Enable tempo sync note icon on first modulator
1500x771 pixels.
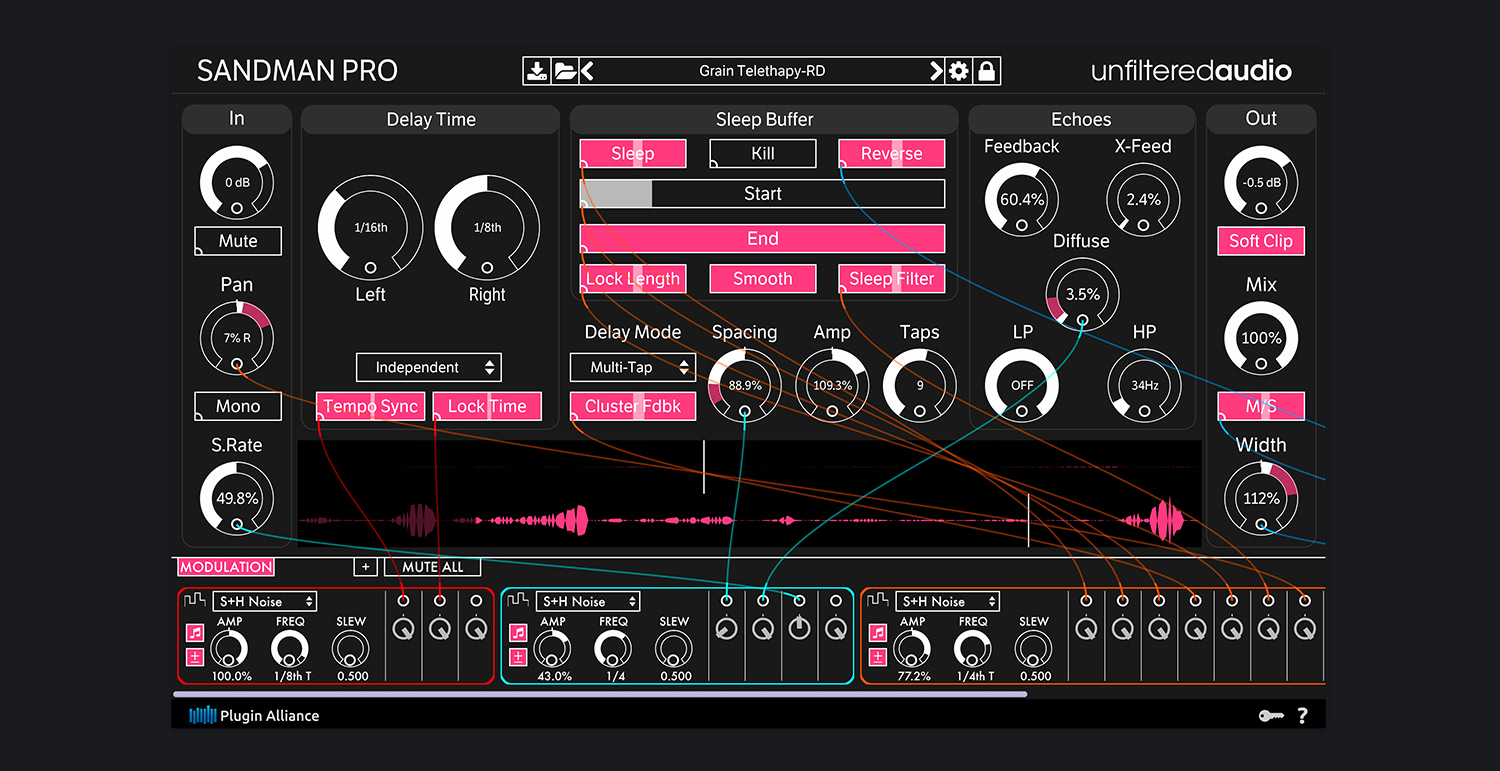[193, 632]
